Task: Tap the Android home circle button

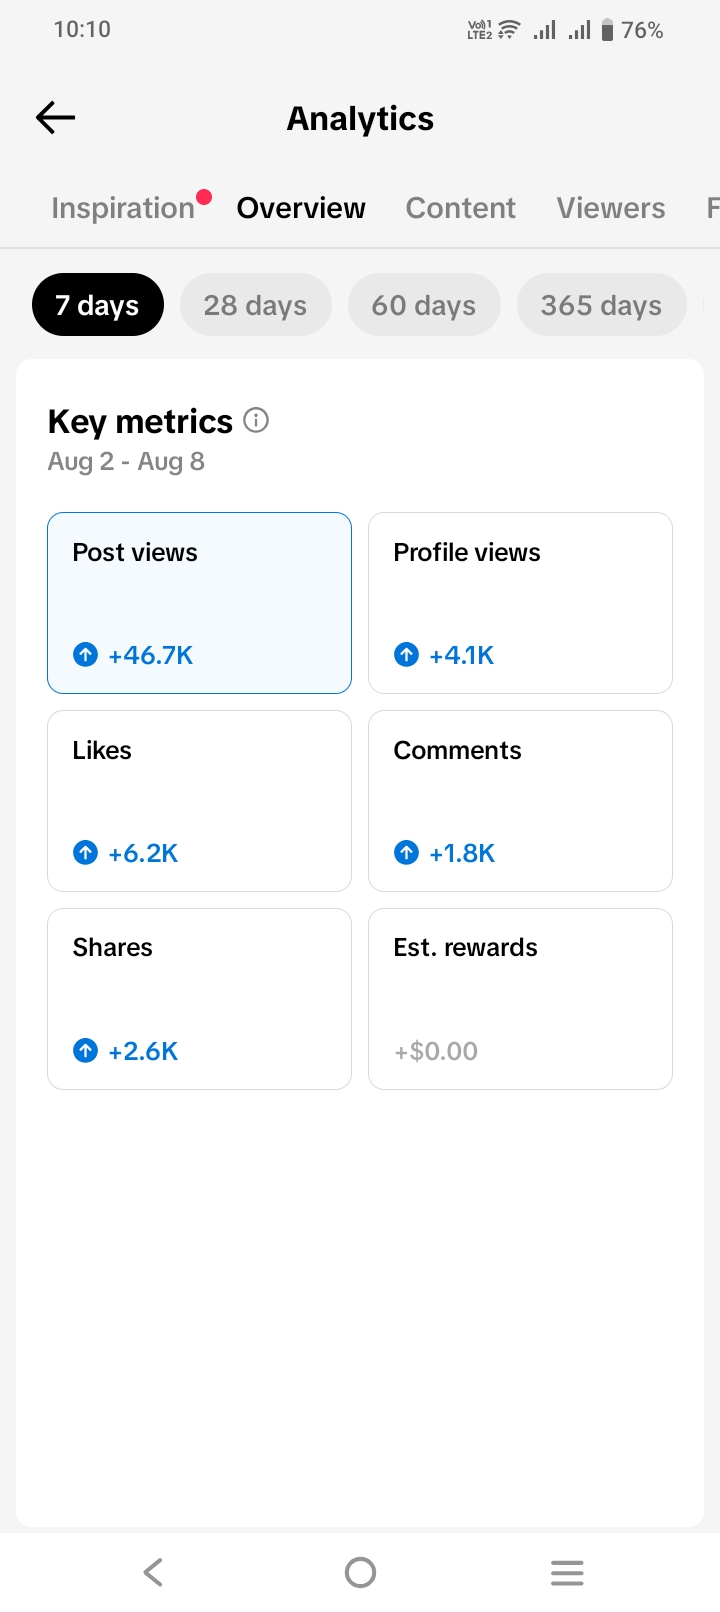Action: tap(360, 1572)
